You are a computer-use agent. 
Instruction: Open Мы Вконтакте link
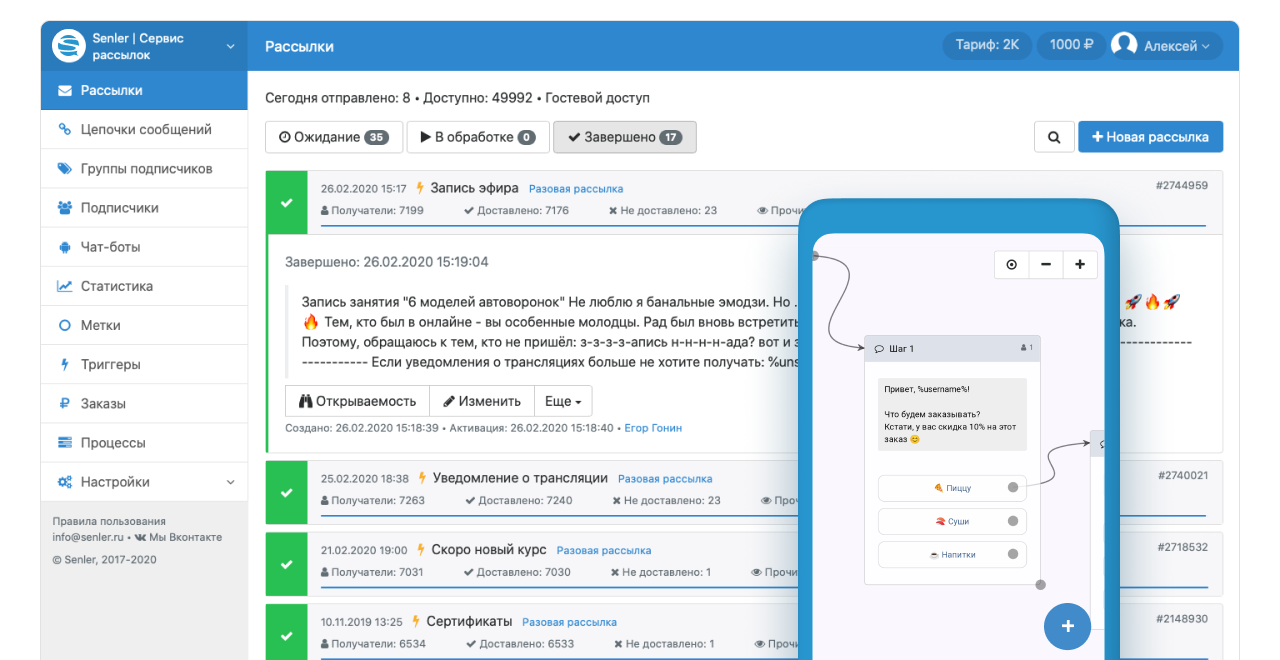[179, 537]
